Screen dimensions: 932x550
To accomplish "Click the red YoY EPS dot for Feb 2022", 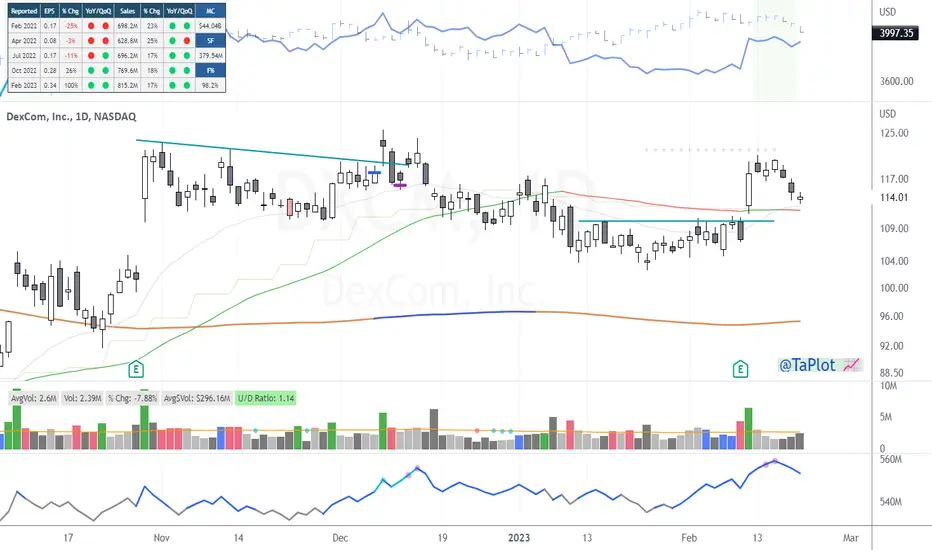I will tap(91, 26).
